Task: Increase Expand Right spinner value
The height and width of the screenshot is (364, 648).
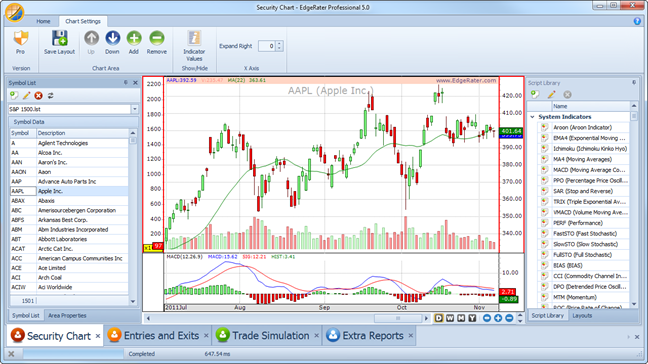Action: [279, 43]
